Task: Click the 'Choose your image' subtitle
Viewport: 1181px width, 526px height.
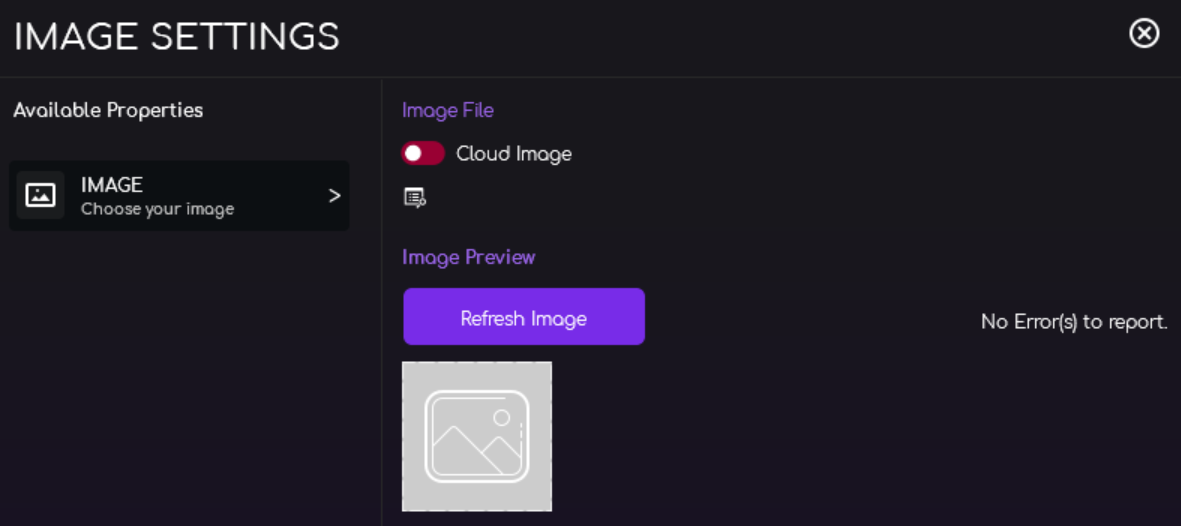Action: 157,209
